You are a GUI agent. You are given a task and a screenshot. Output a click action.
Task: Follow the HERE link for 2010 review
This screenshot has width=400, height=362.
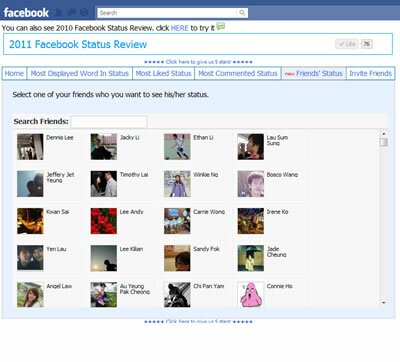click(x=180, y=28)
